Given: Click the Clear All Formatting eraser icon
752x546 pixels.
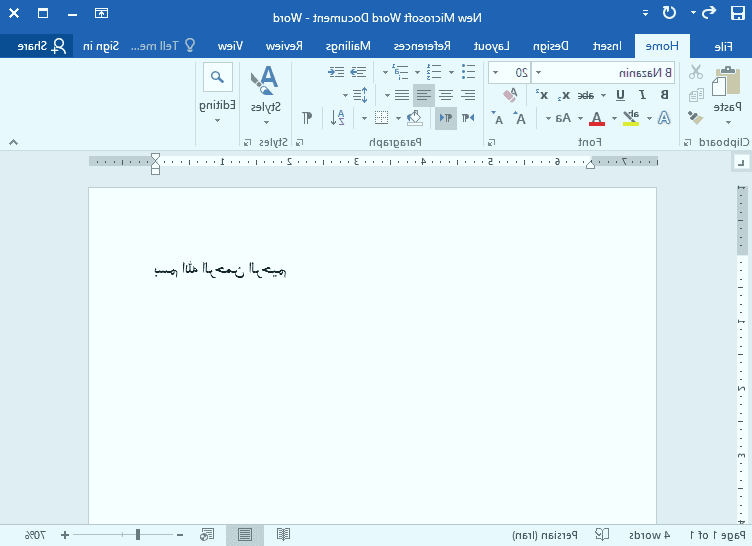Looking at the screenshot, I should tap(509, 95).
